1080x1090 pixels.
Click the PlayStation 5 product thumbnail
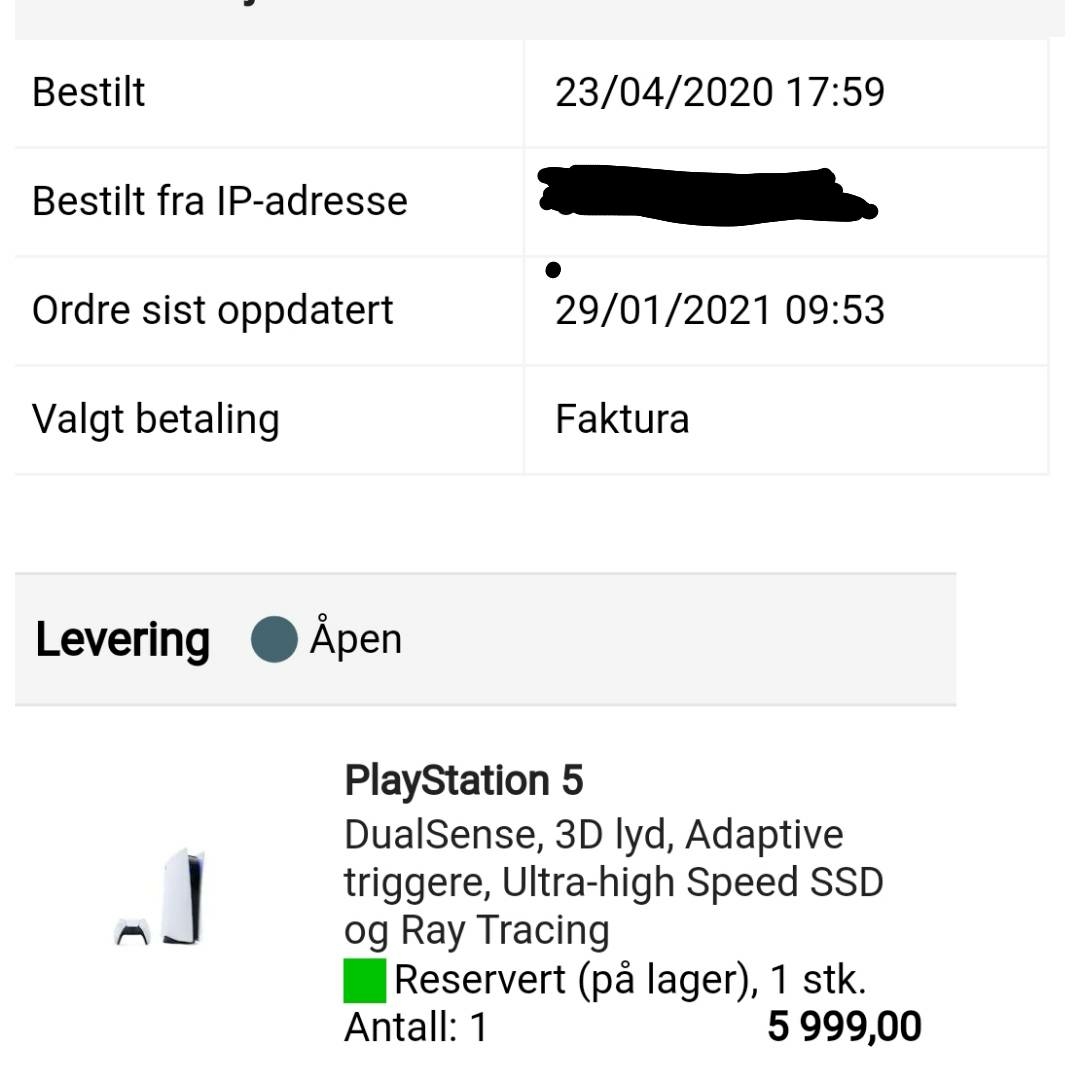point(160,897)
